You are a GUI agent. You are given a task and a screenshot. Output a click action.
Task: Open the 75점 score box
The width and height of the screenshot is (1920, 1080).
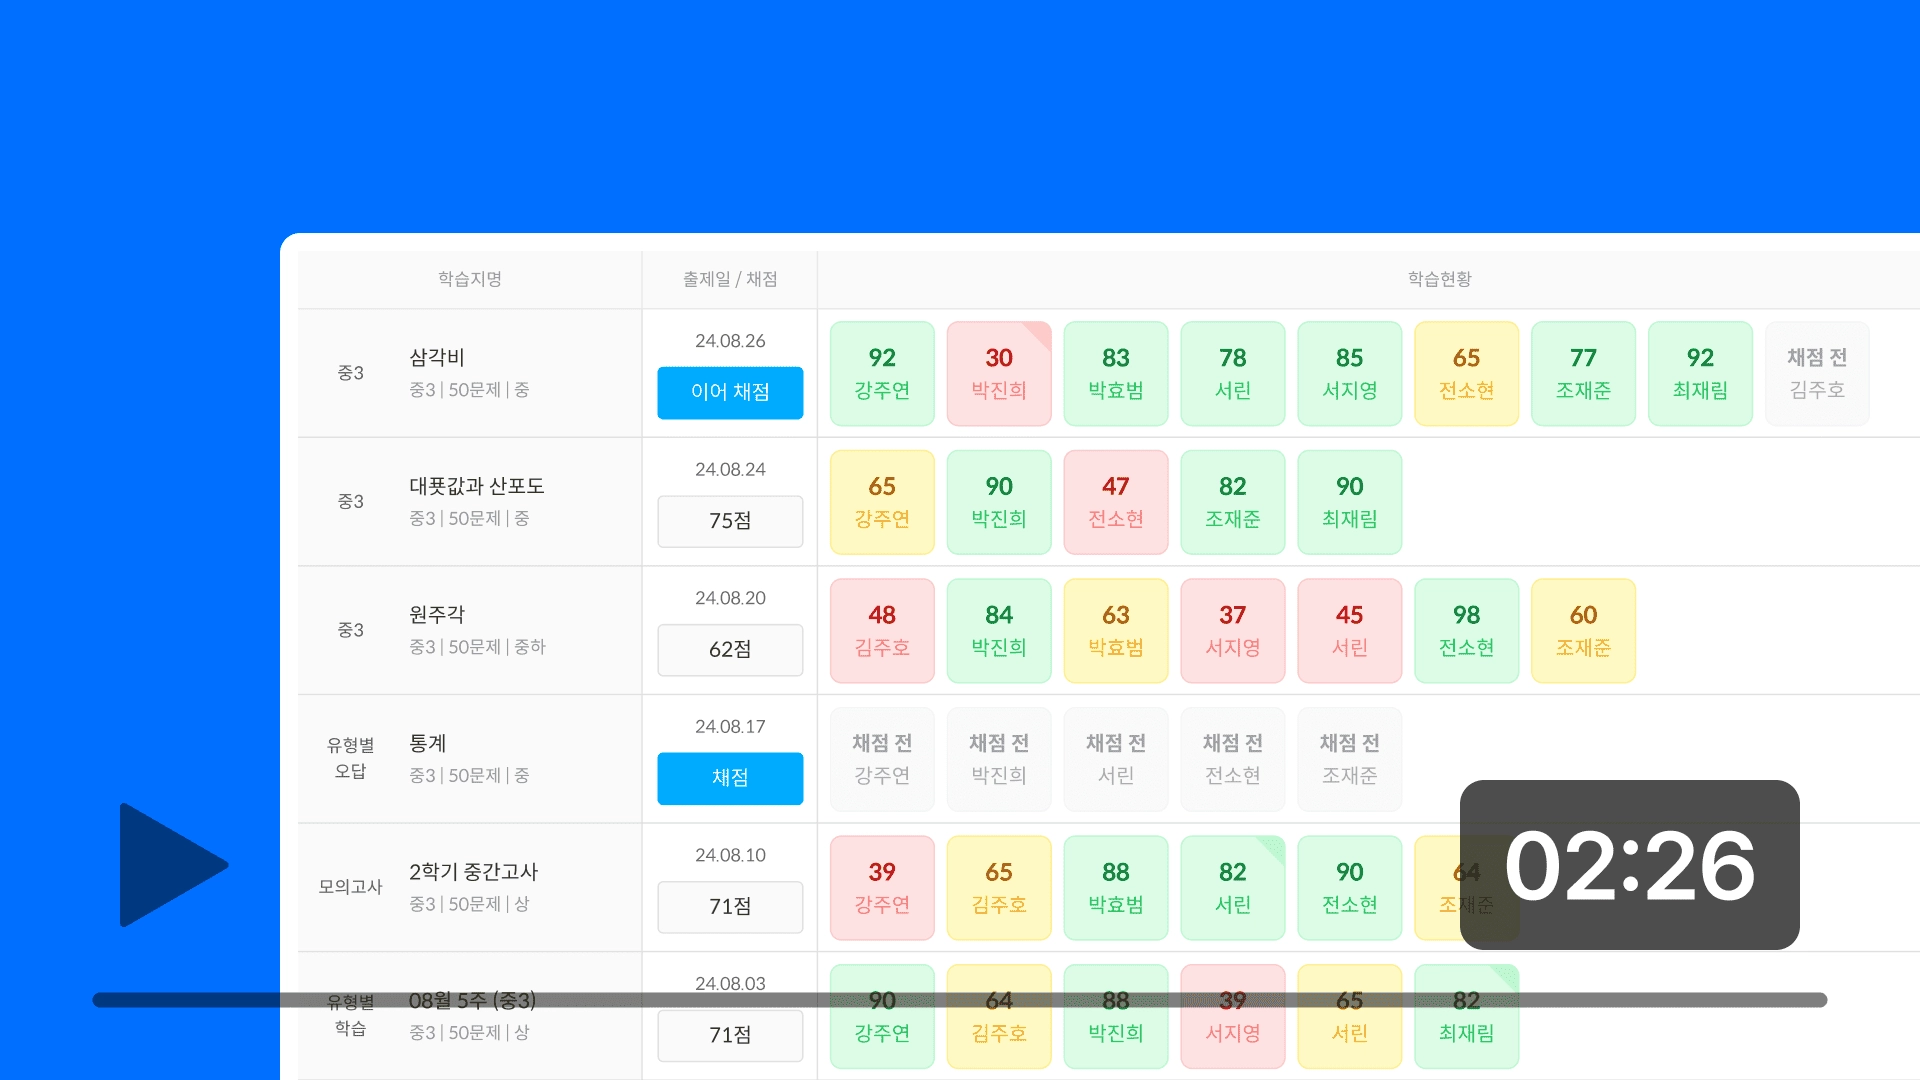tap(730, 521)
